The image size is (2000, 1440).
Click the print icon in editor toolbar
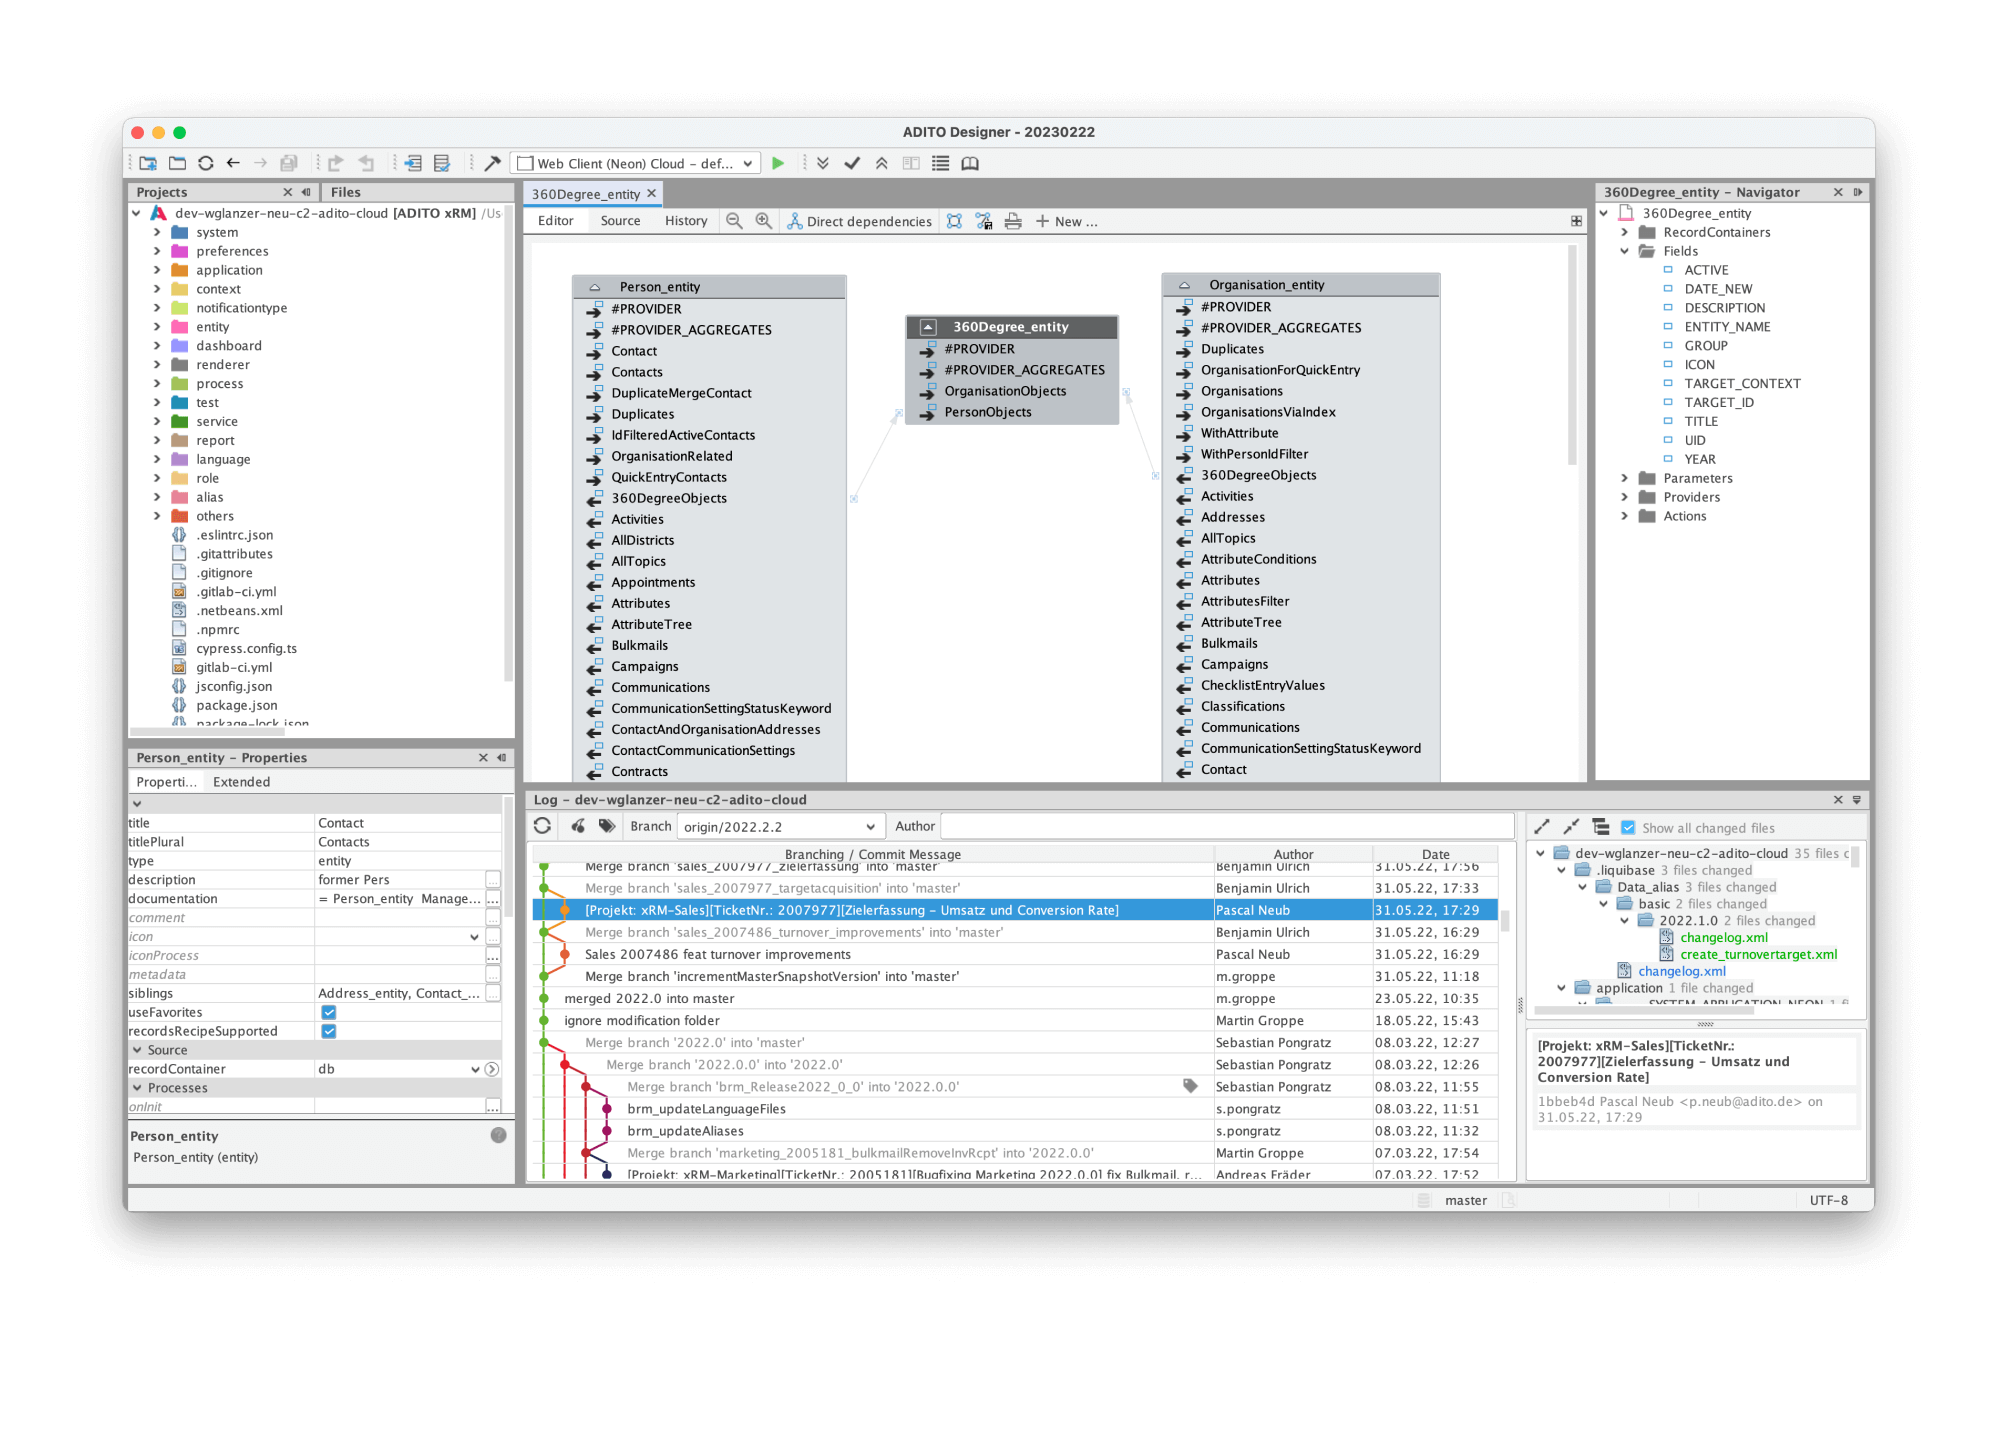click(x=1013, y=221)
